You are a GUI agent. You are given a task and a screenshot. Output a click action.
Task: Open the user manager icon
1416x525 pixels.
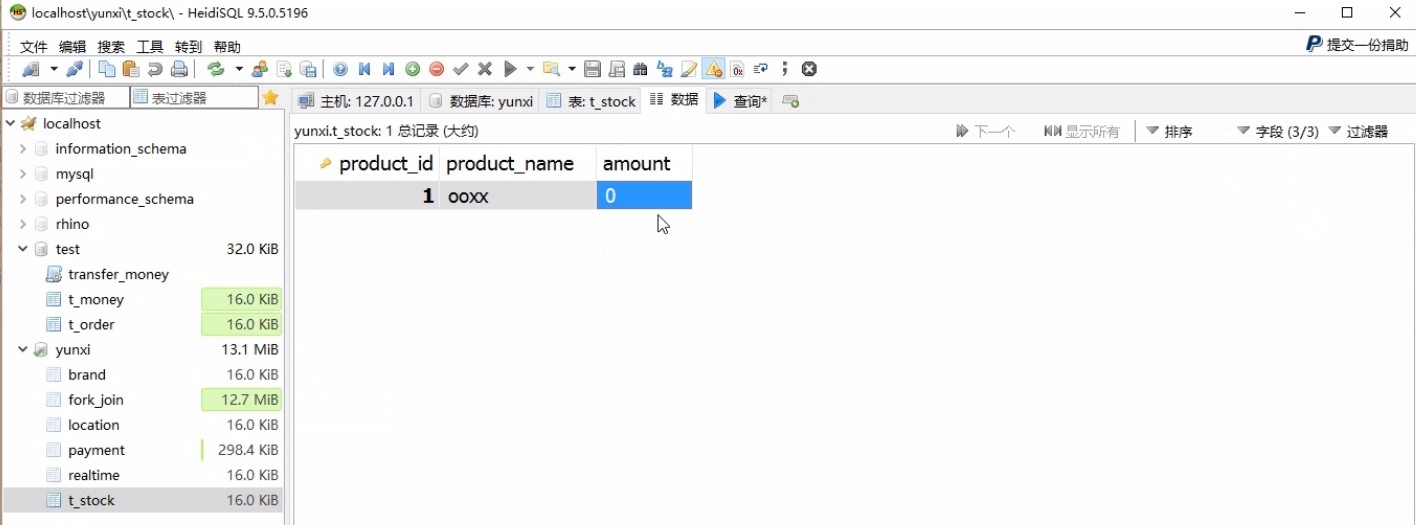[x=260, y=69]
